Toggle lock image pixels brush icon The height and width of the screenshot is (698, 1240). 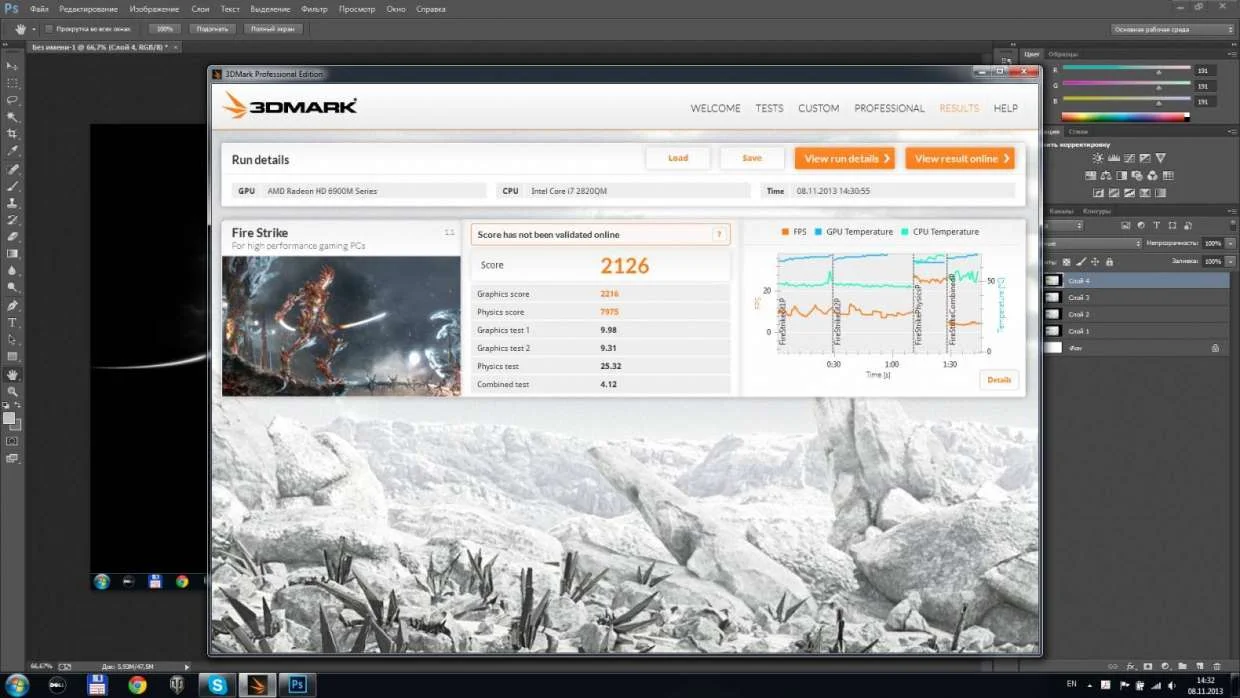tap(1081, 262)
